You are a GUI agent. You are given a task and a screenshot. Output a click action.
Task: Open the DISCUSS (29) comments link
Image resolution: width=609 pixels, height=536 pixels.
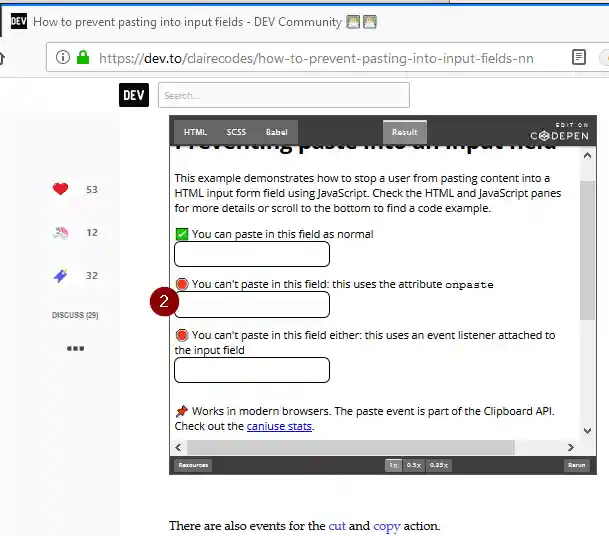pos(75,315)
